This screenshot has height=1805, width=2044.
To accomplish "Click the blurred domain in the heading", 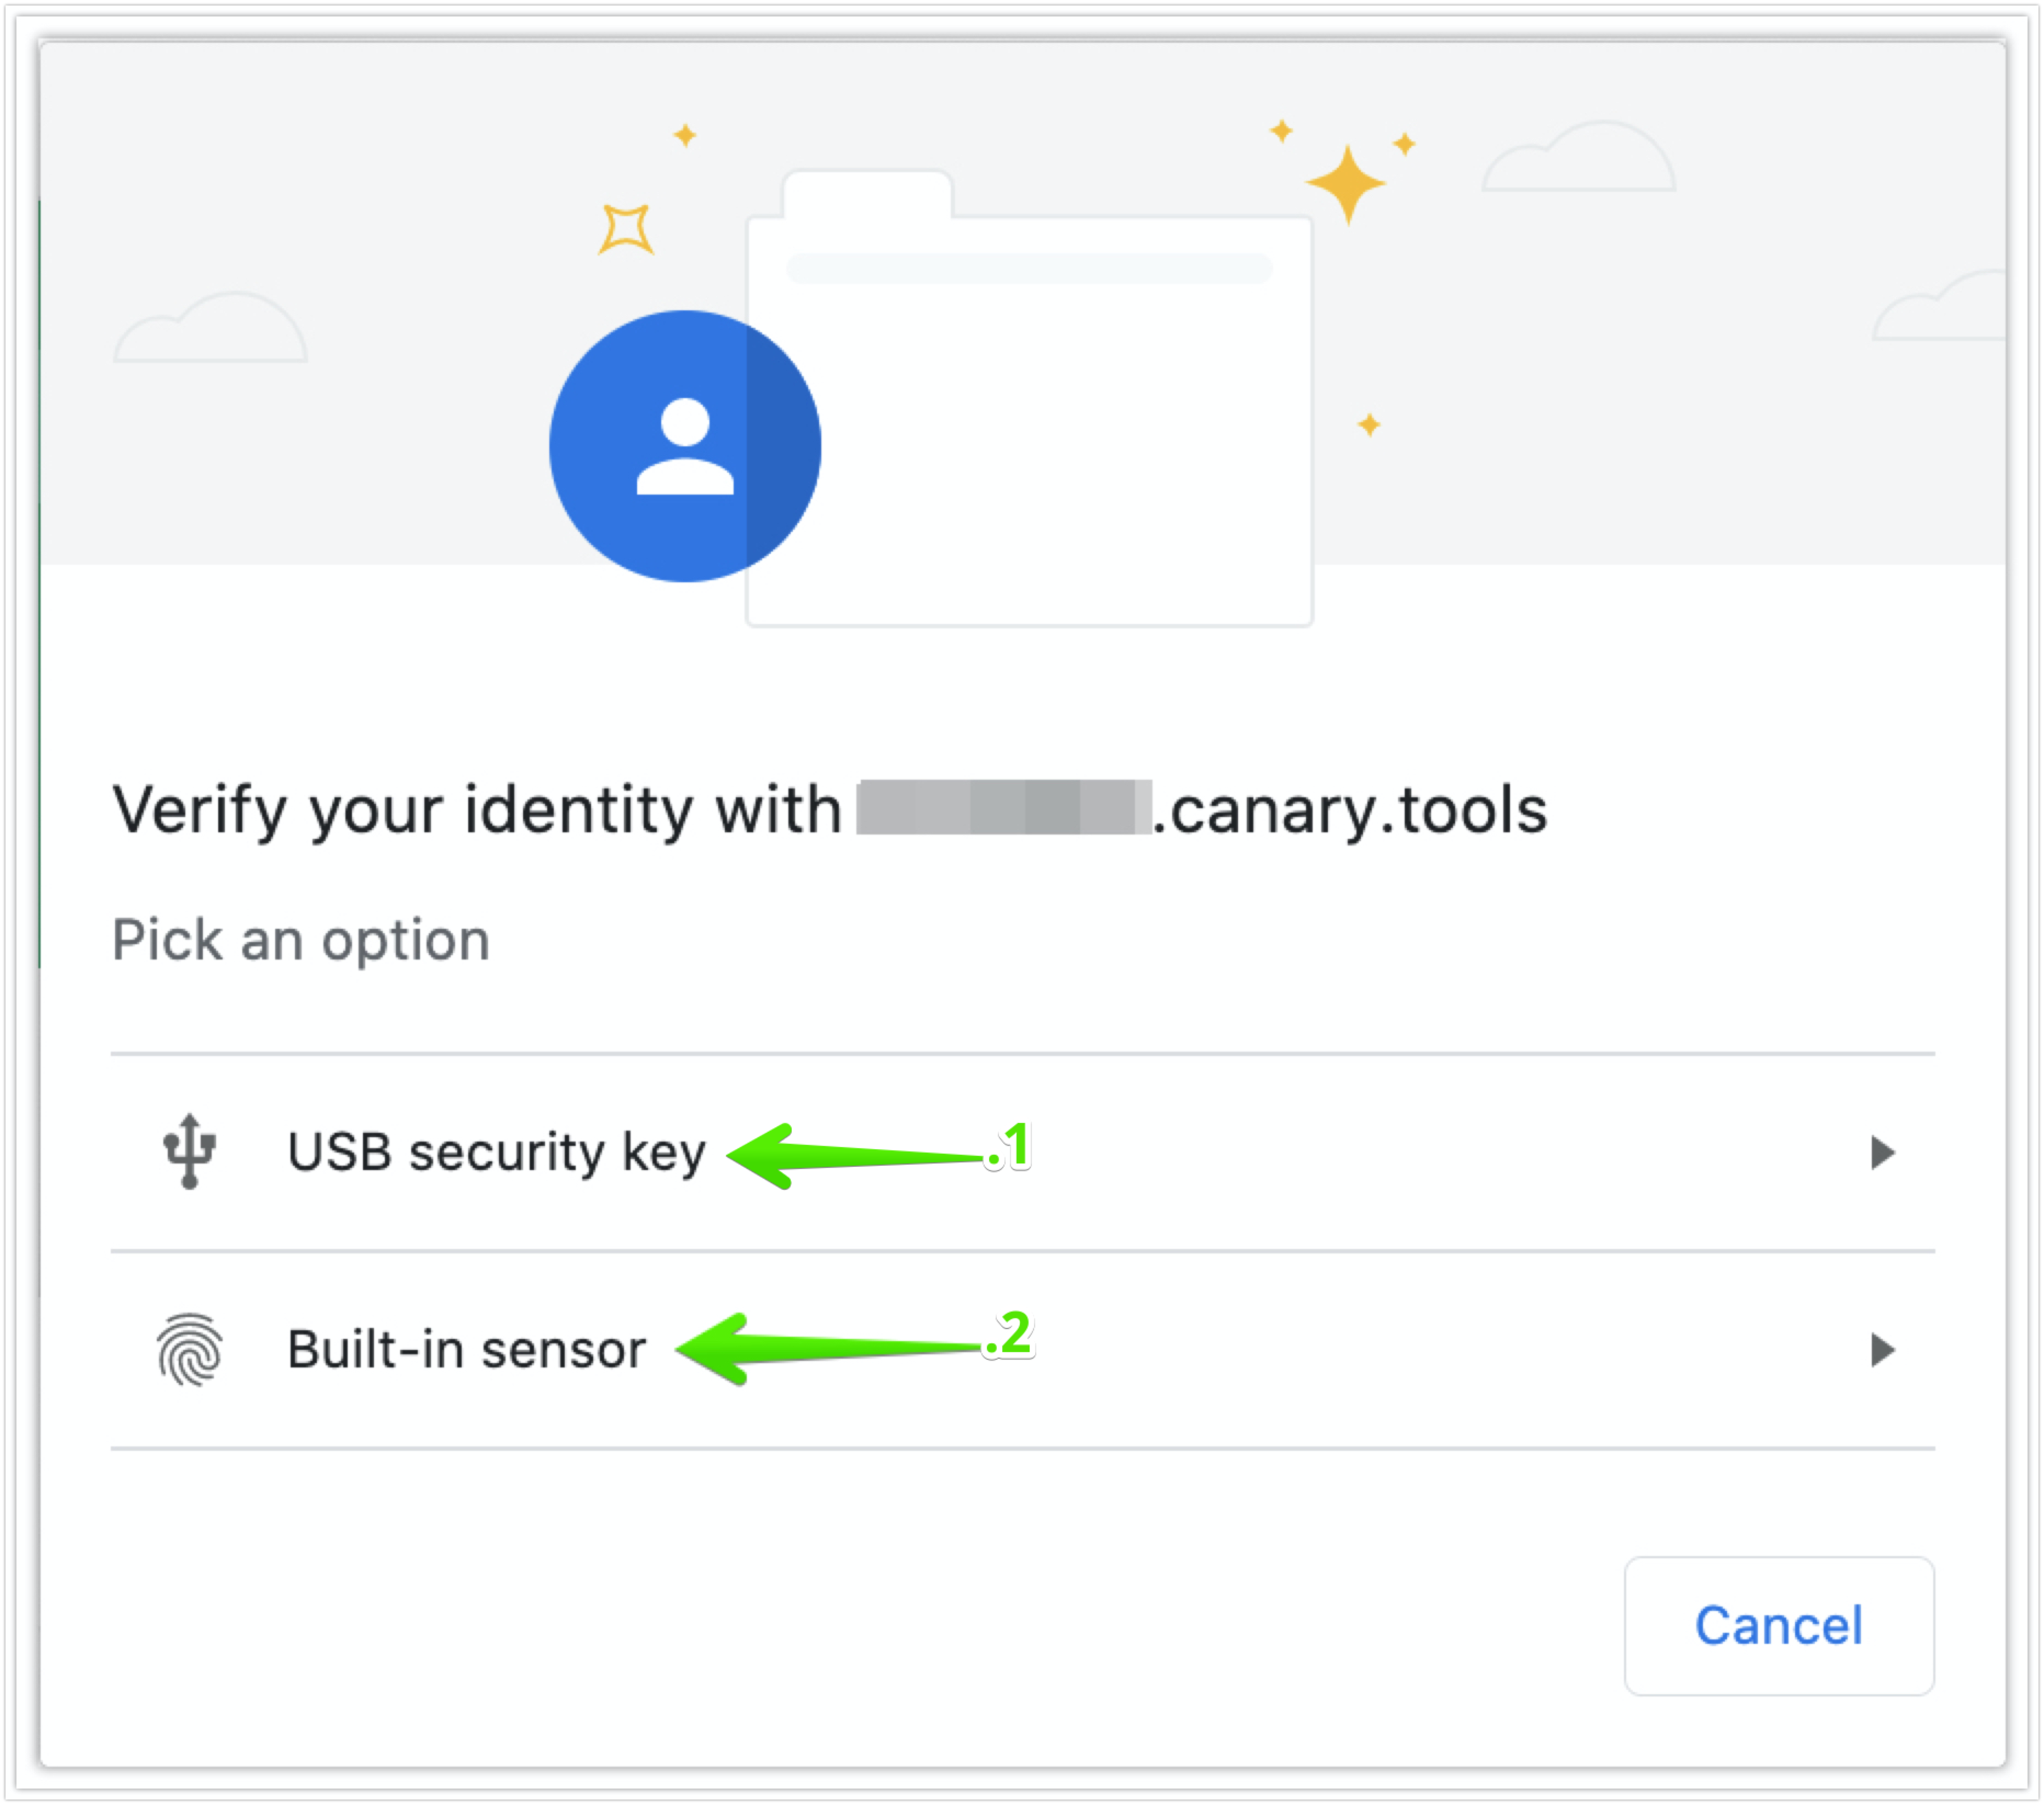I will pos(1004,807).
